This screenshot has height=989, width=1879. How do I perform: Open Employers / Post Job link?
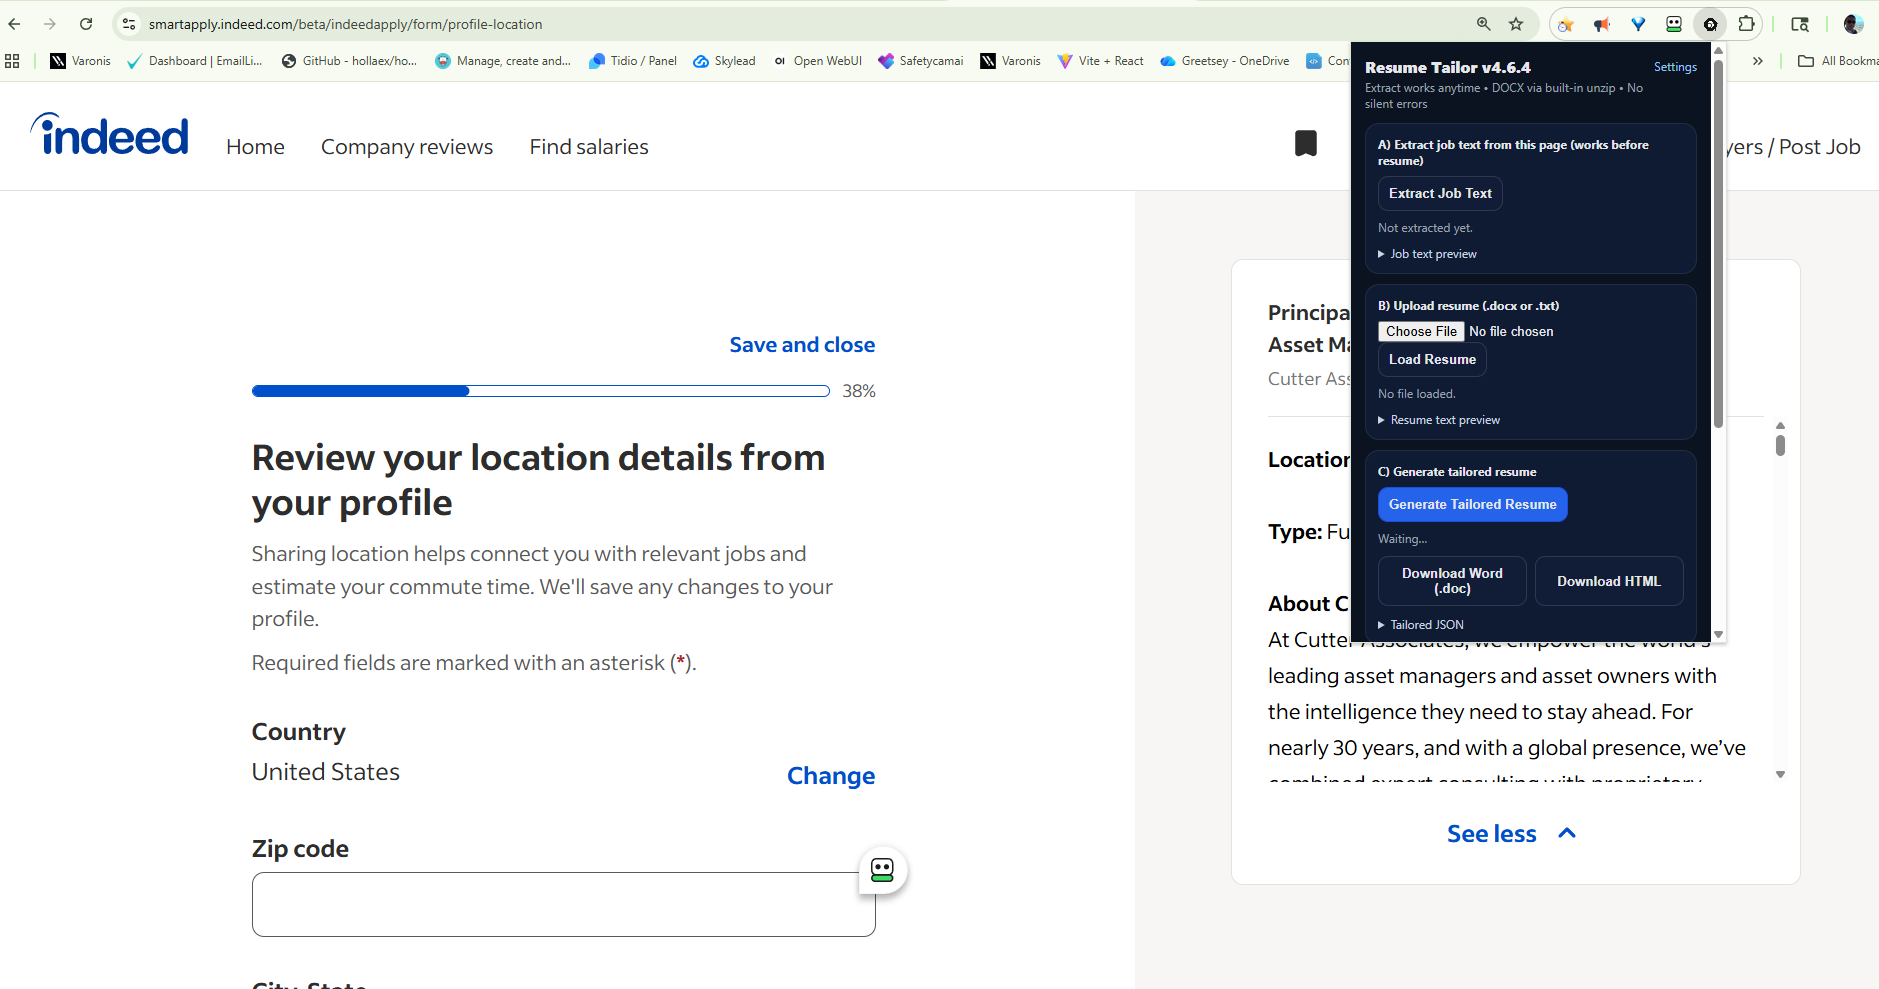[1793, 147]
